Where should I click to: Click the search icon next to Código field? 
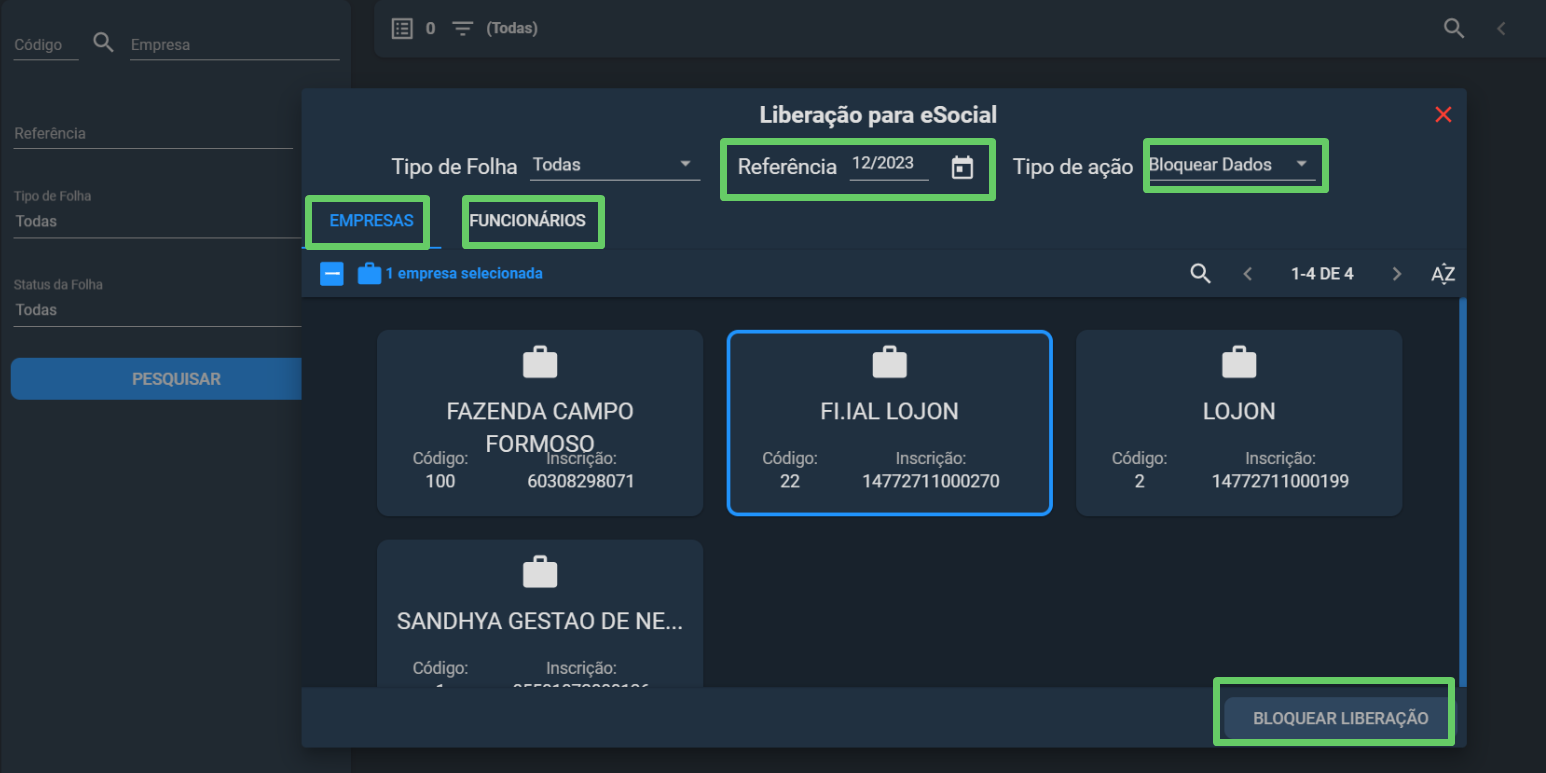pos(104,42)
